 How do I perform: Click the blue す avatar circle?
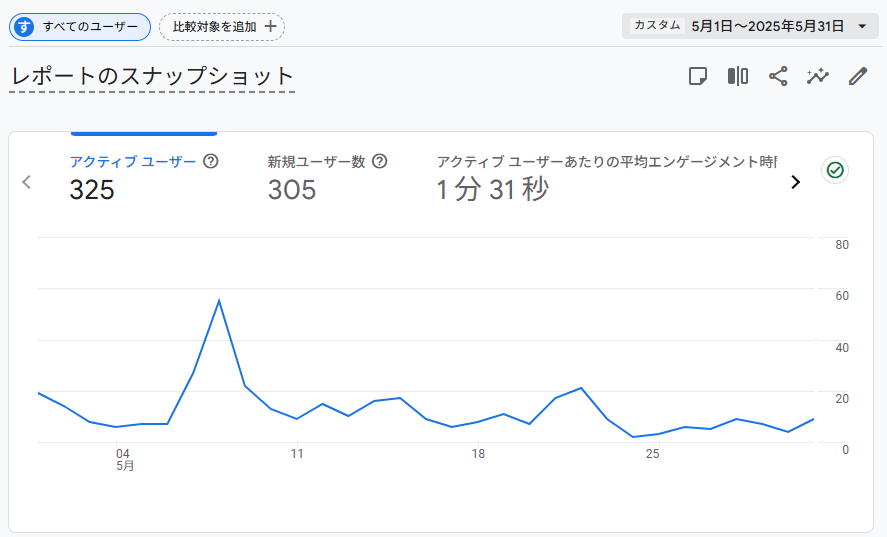pyautogui.click(x=24, y=27)
